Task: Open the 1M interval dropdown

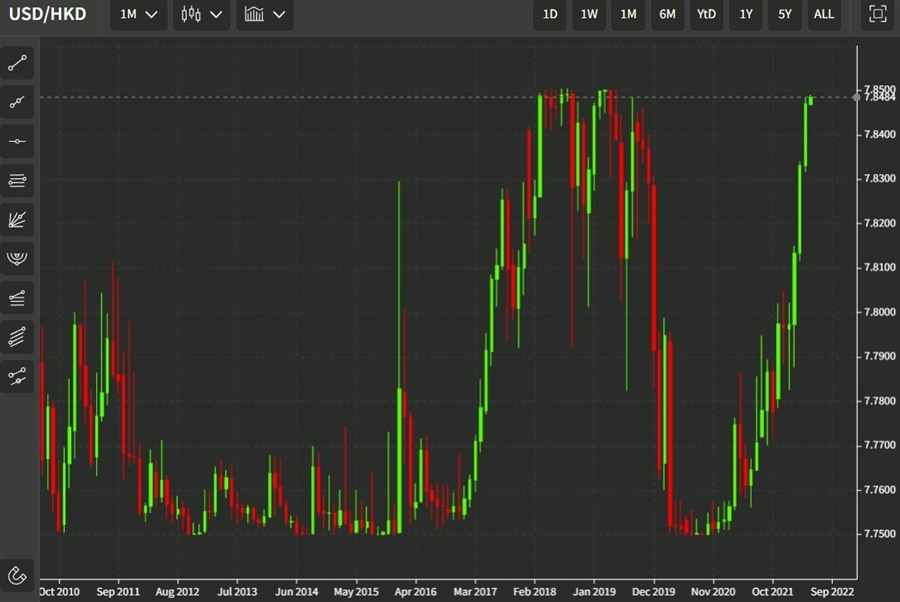Action: click(138, 14)
